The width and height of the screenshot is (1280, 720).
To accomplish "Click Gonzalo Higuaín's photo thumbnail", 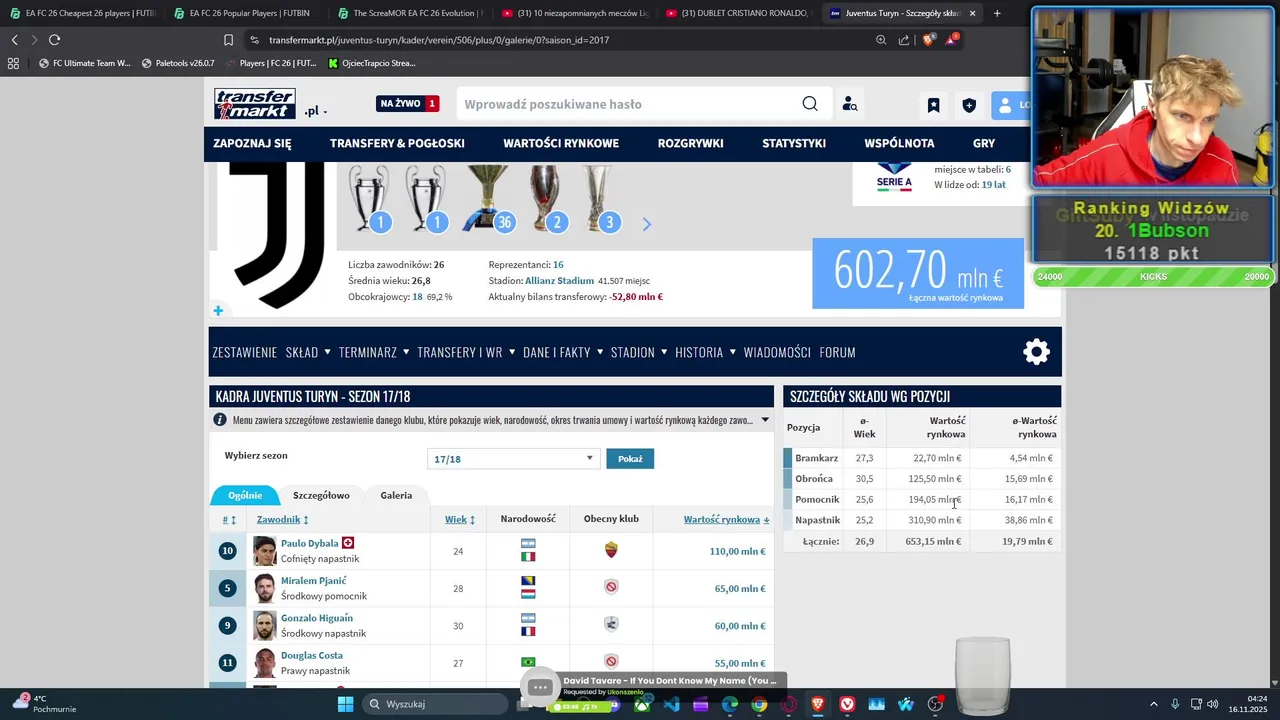I will pos(264,626).
